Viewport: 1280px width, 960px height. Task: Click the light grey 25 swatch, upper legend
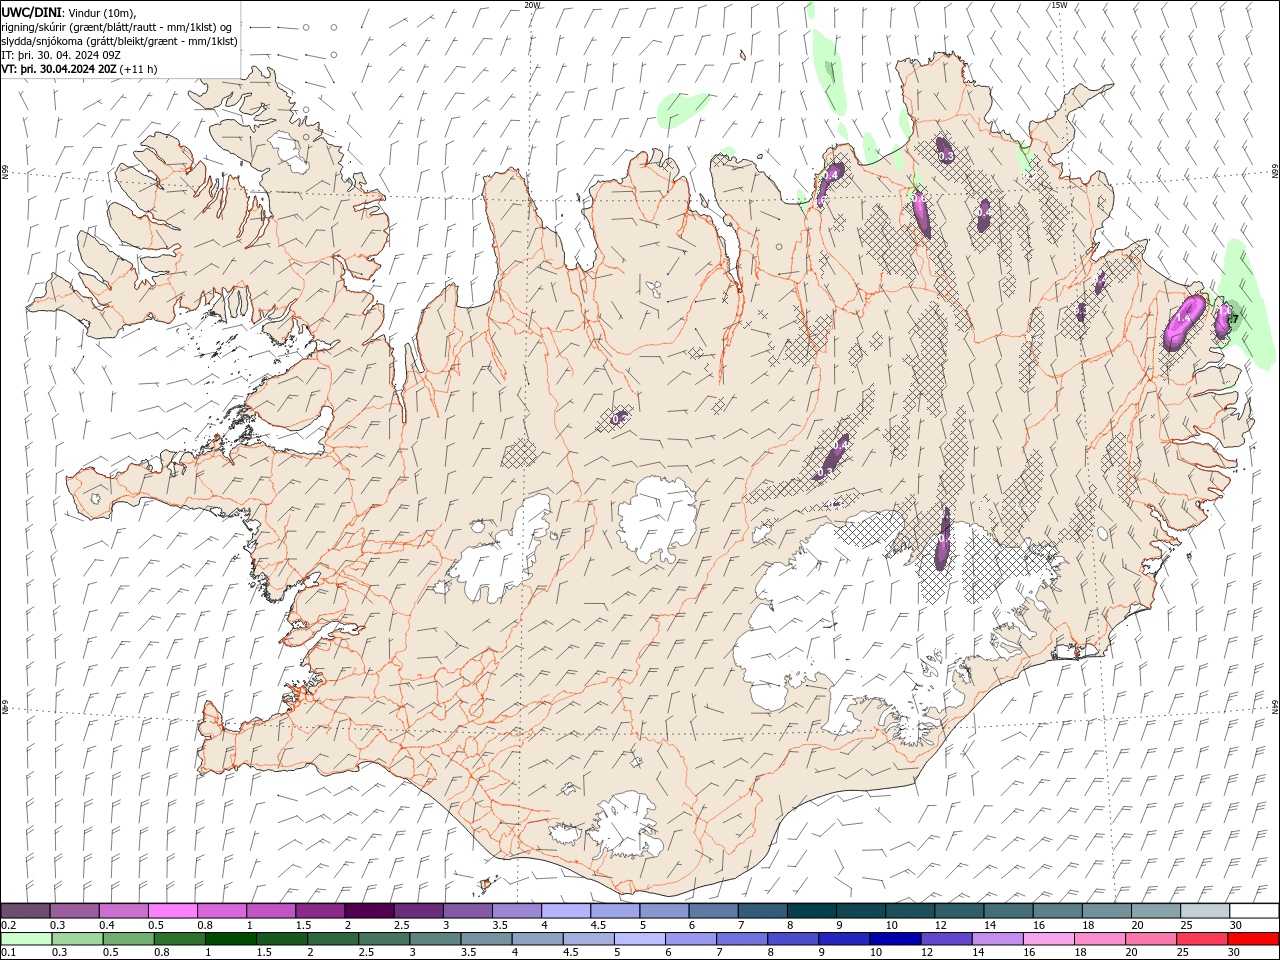(x=1204, y=910)
